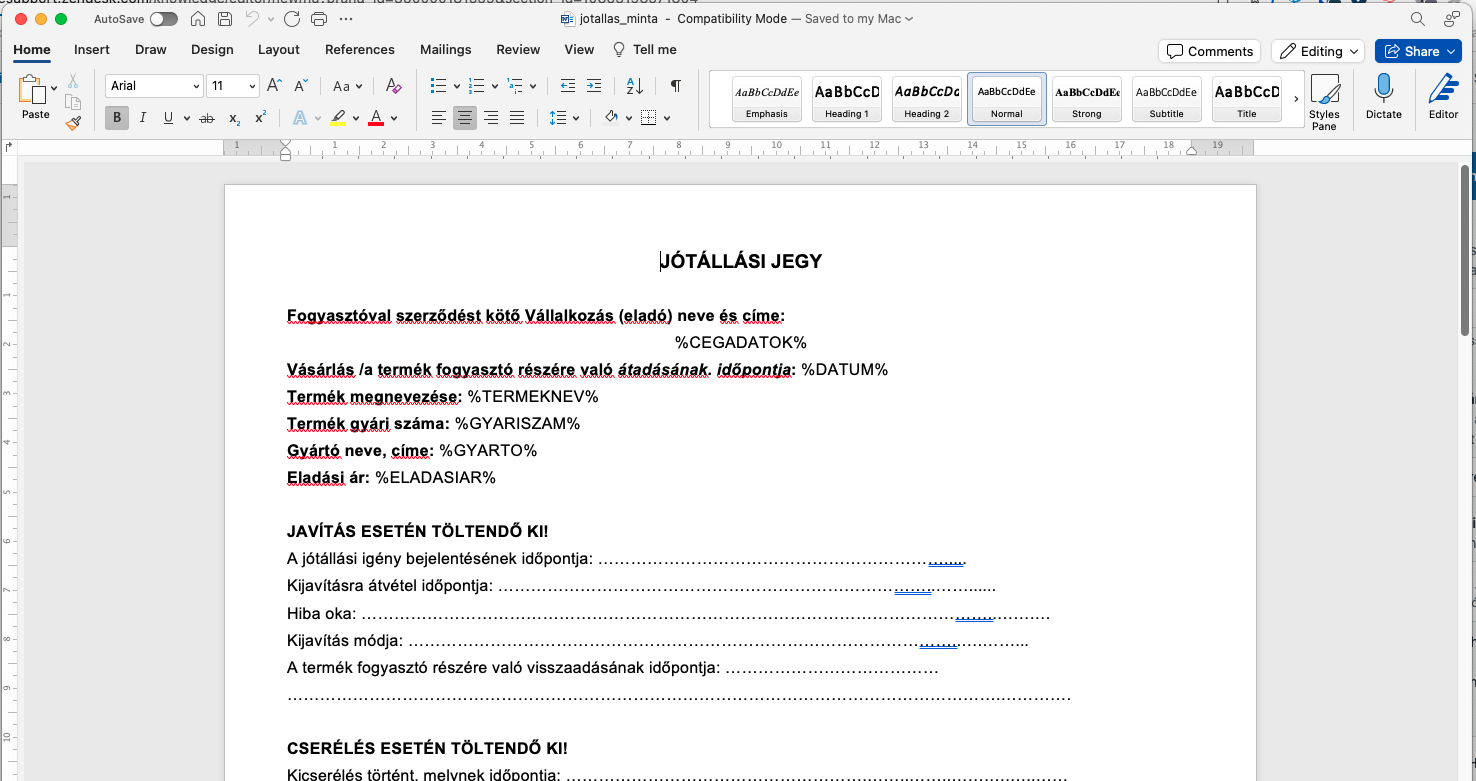Save the document with floppy disk icon
The height and width of the screenshot is (781, 1476).
tap(225, 19)
